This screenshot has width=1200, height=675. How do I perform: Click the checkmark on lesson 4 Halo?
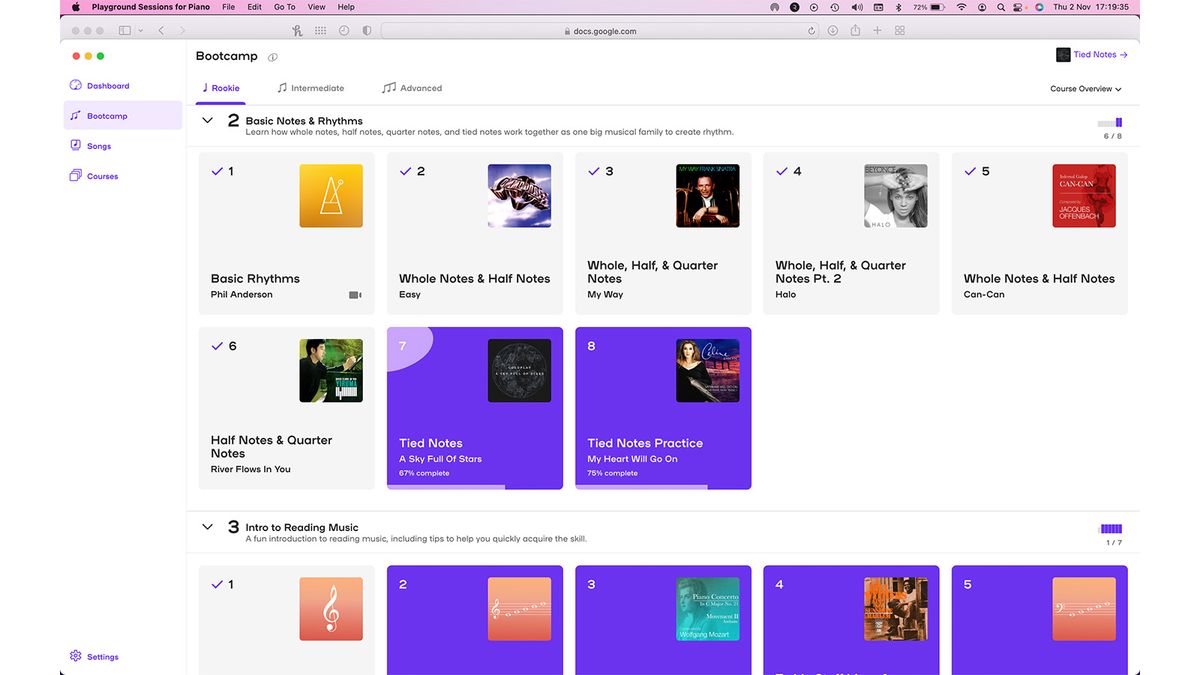(781, 171)
